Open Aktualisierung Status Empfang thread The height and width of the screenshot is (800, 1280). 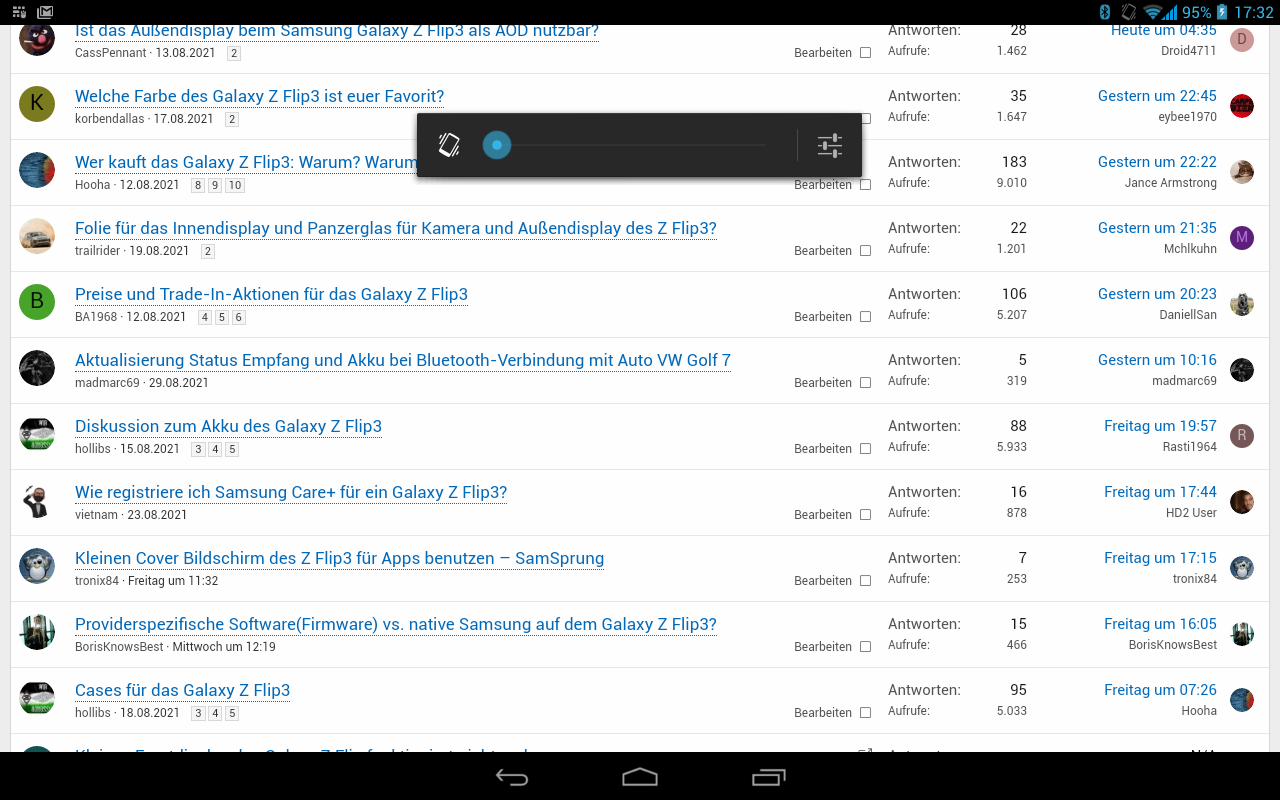click(403, 360)
